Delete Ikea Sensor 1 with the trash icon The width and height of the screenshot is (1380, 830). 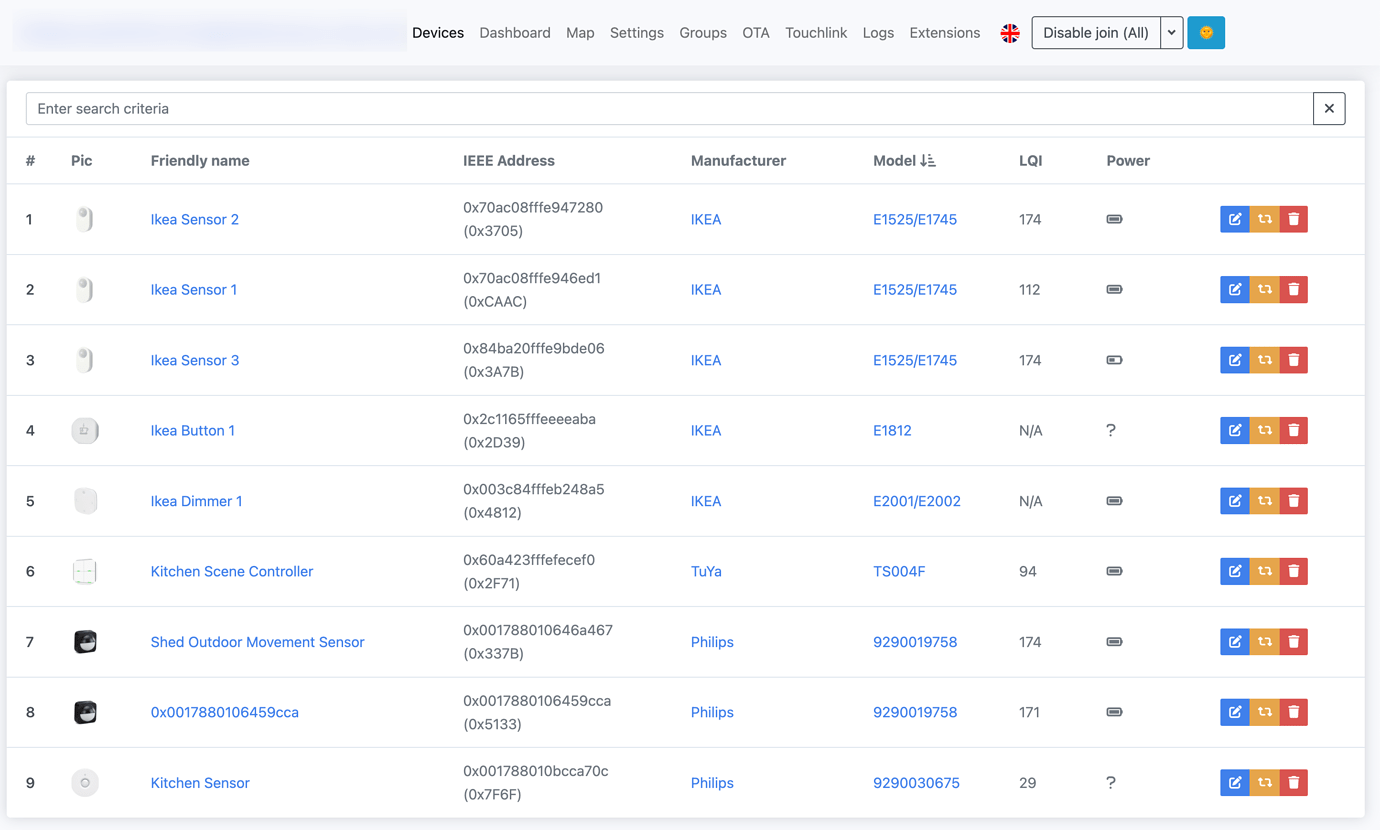[x=1294, y=289]
